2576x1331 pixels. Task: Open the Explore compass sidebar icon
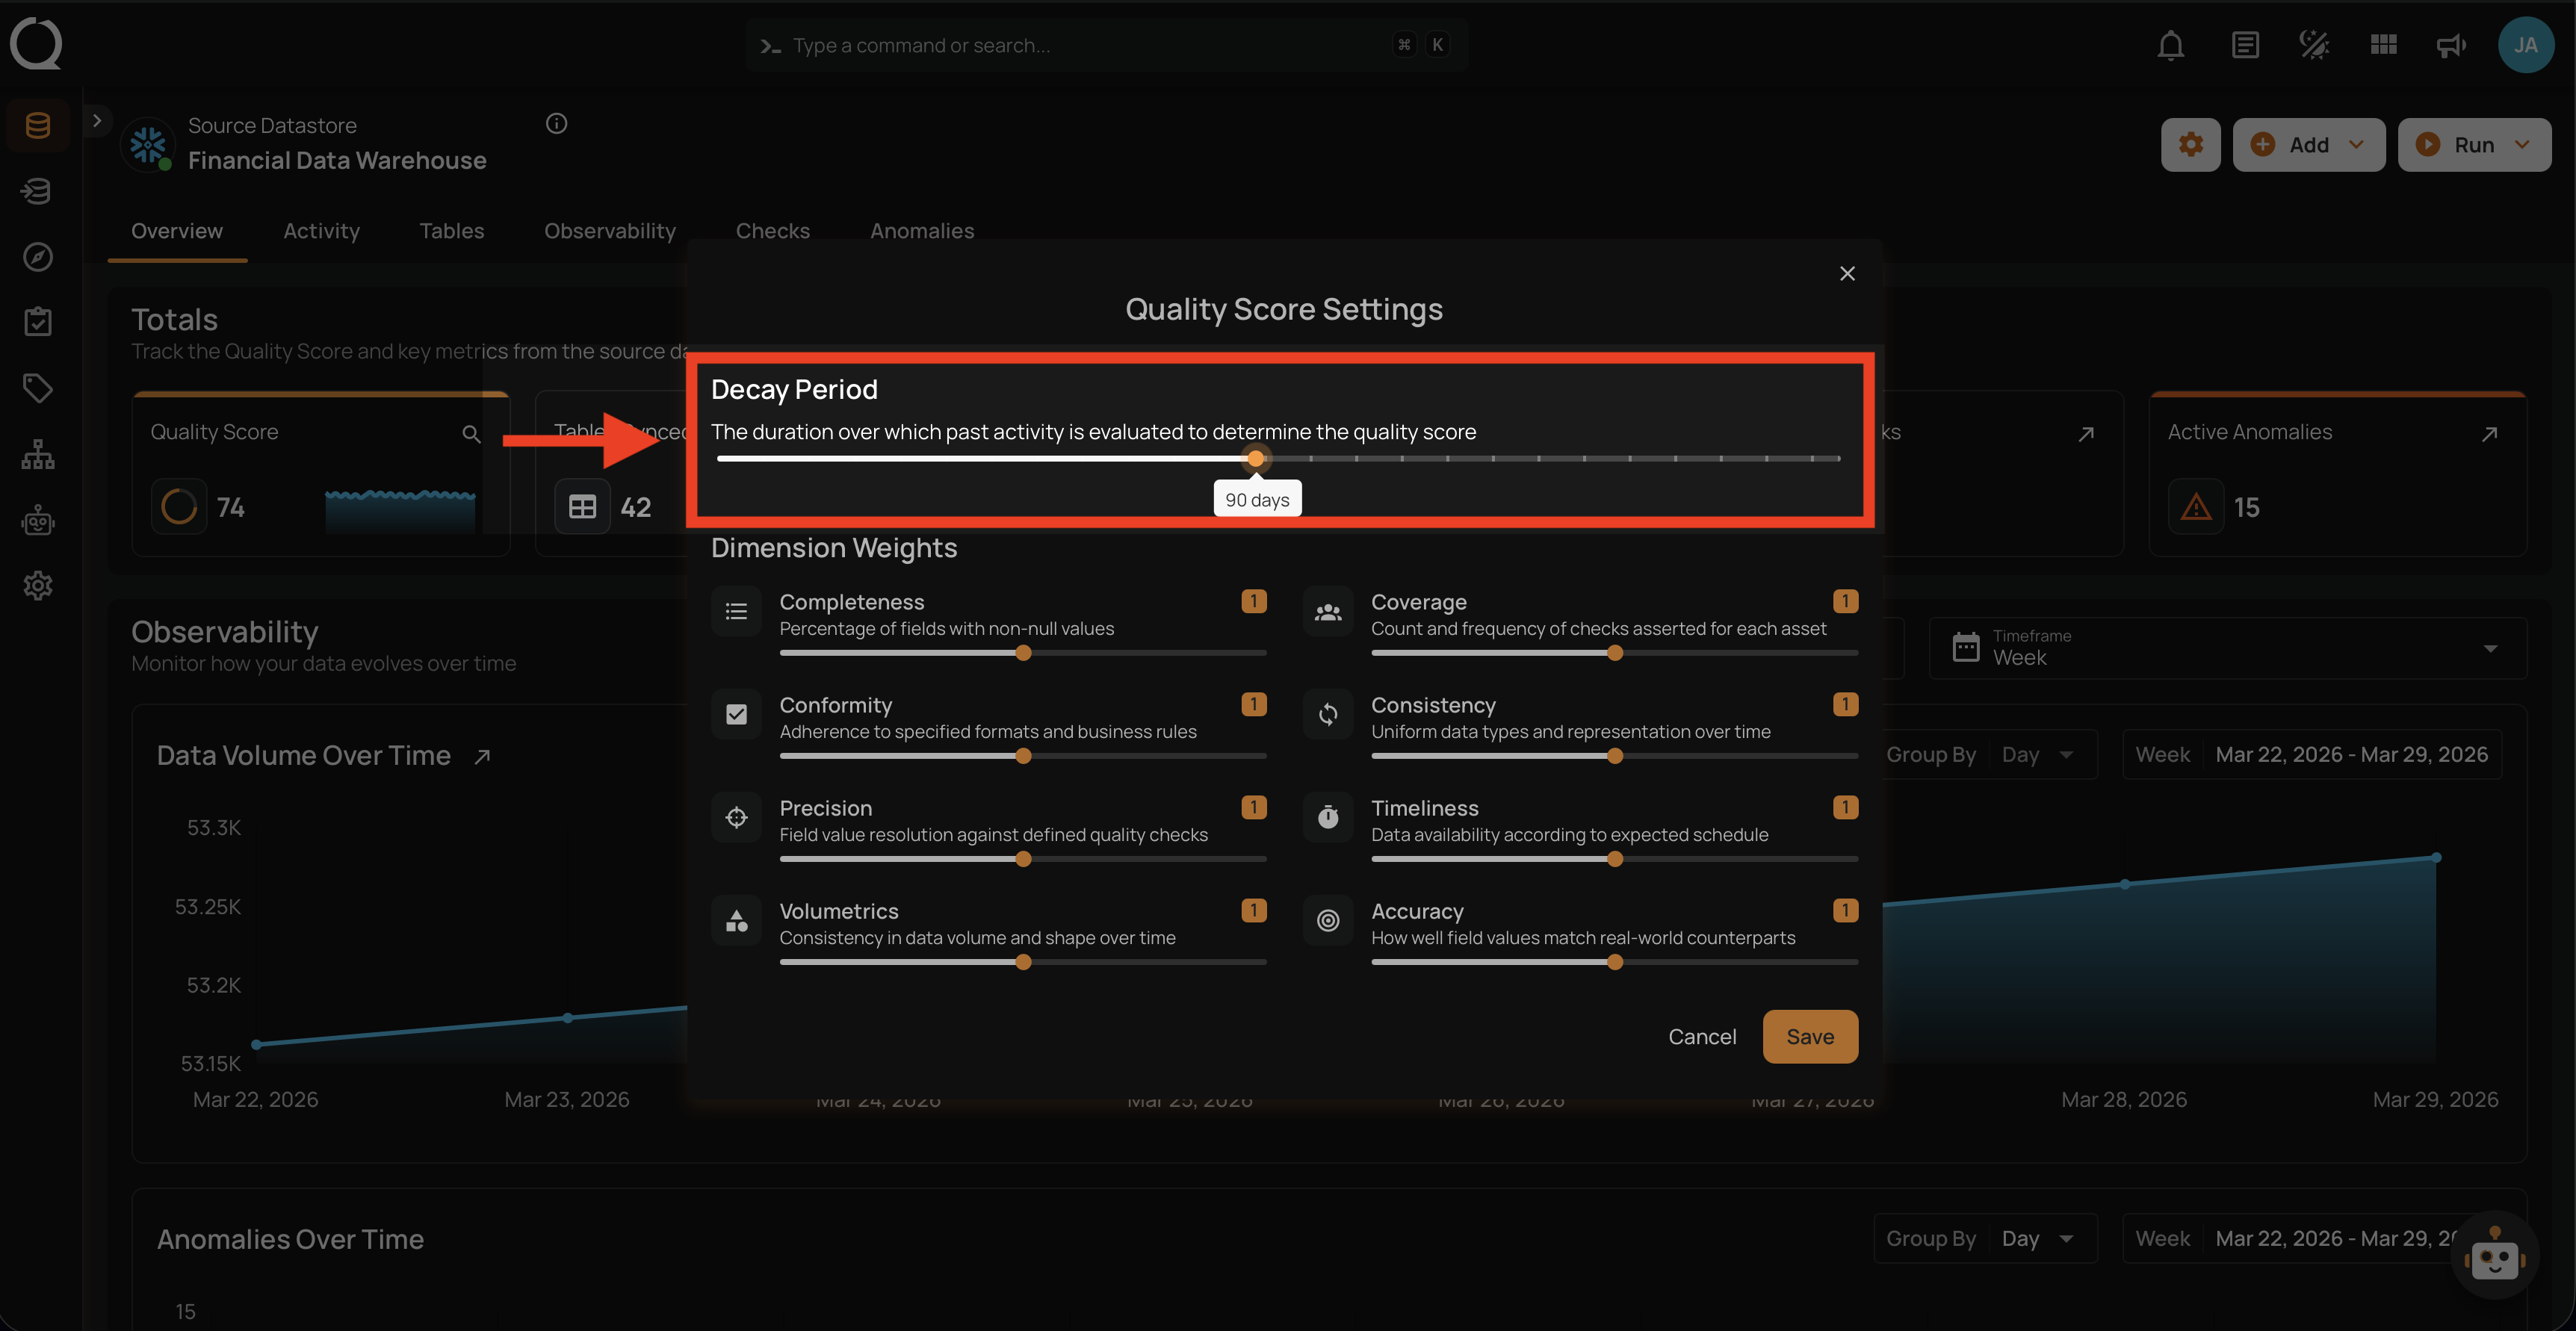38,257
